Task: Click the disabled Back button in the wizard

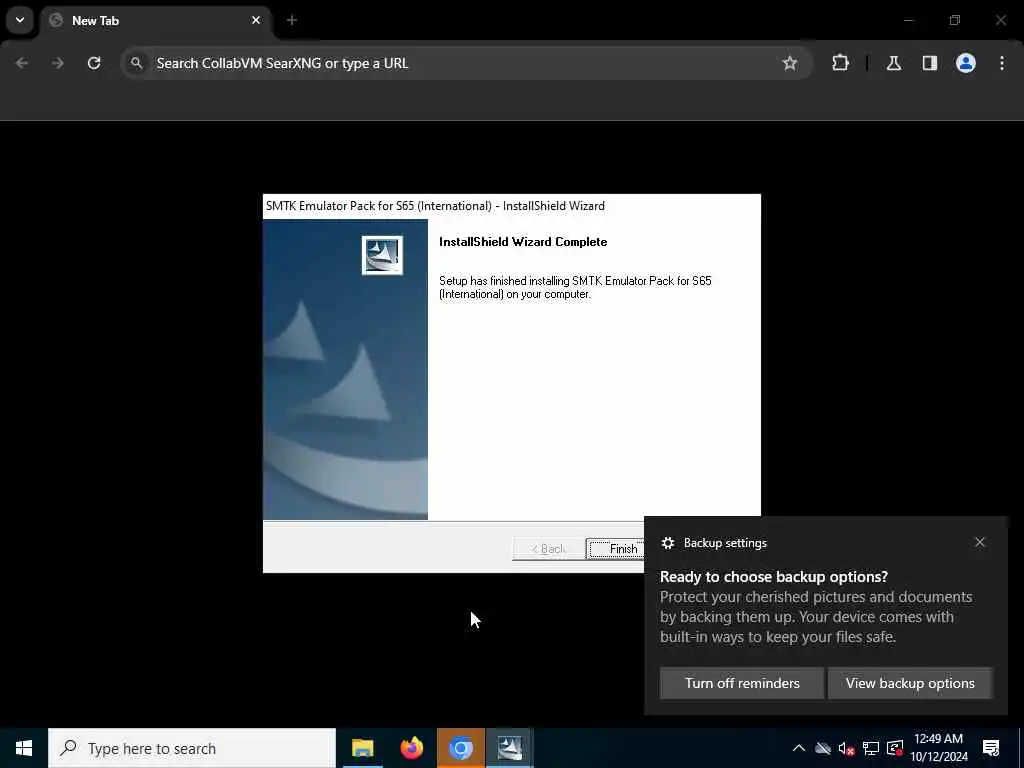Action: pos(549,549)
